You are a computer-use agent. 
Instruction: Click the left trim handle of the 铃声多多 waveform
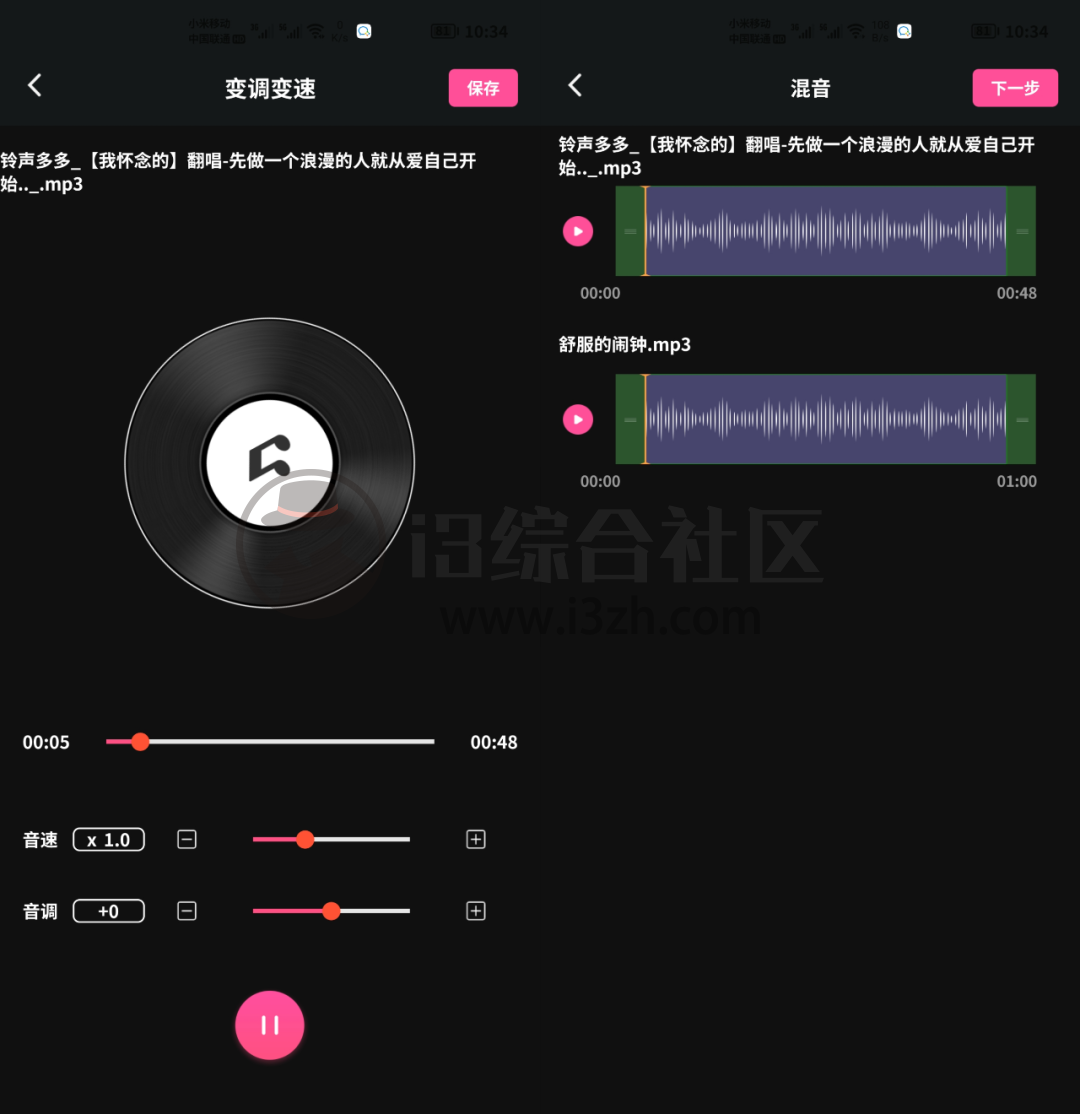click(630, 231)
